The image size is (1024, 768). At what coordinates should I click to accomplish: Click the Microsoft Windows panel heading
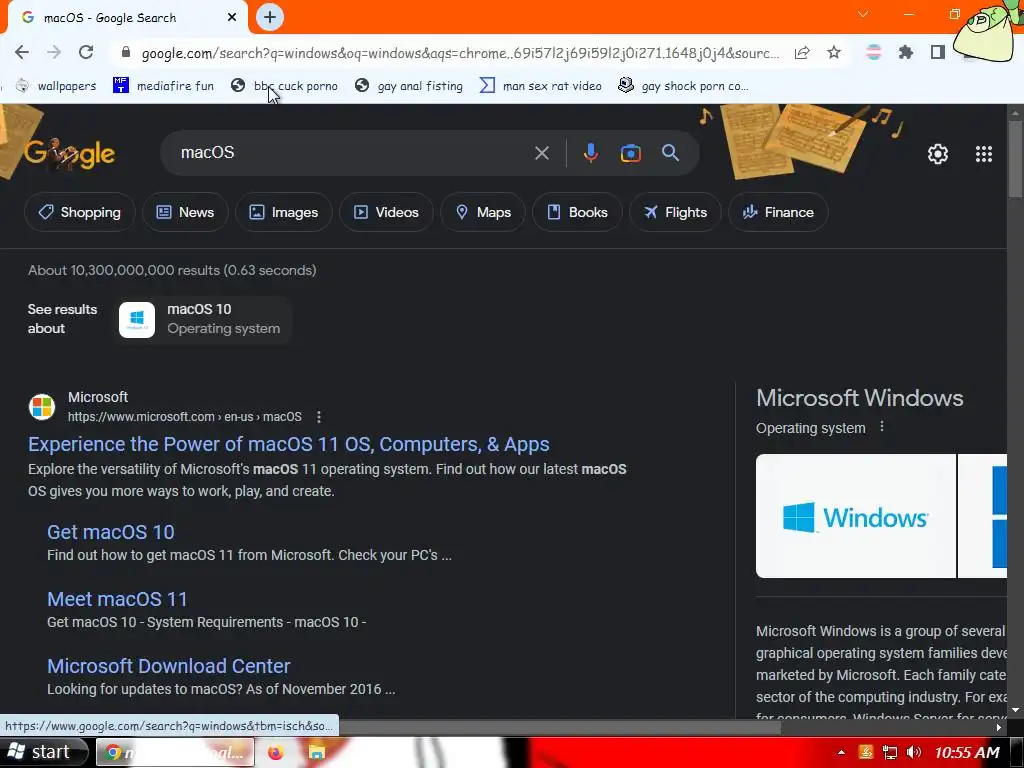(x=859, y=398)
